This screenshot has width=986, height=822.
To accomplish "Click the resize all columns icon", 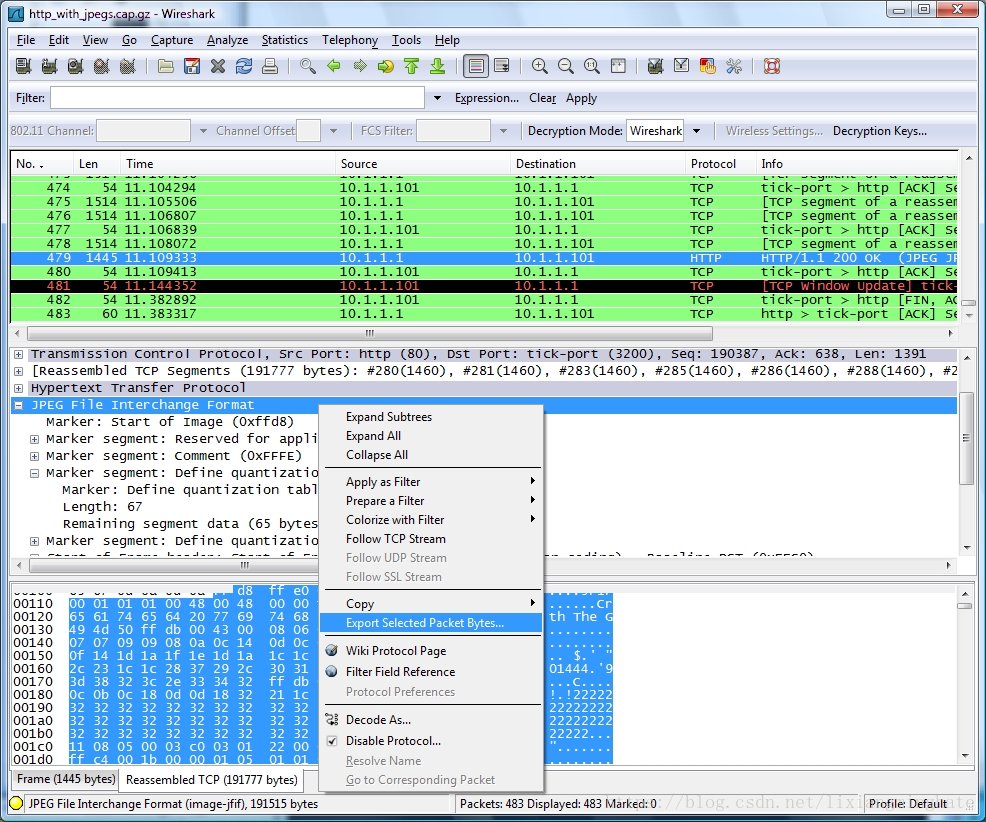I will pyautogui.click(x=618, y=66).
